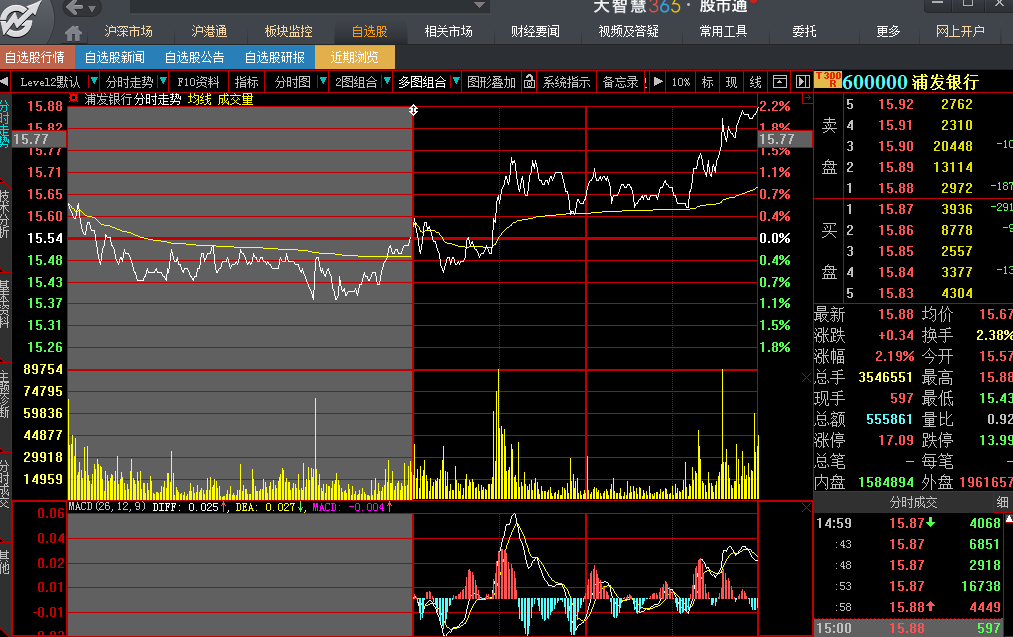Open the 备忘录 memo button
1013x637 pixels.
621,82
